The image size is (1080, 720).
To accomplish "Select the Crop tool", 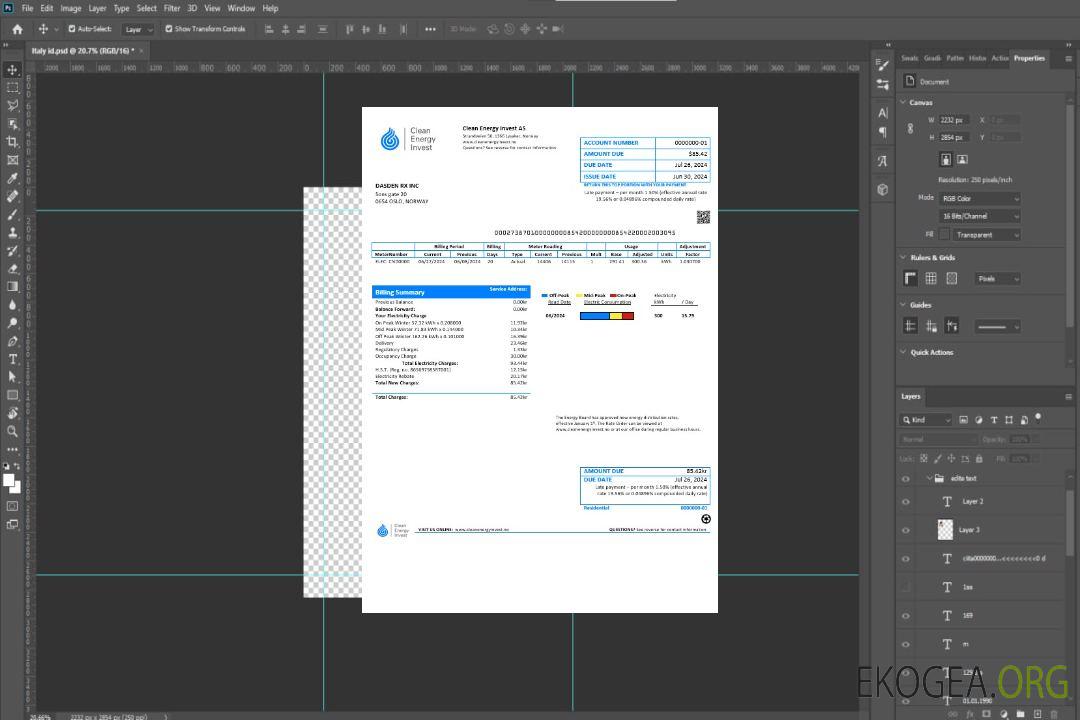I will (x=13, y=142).
